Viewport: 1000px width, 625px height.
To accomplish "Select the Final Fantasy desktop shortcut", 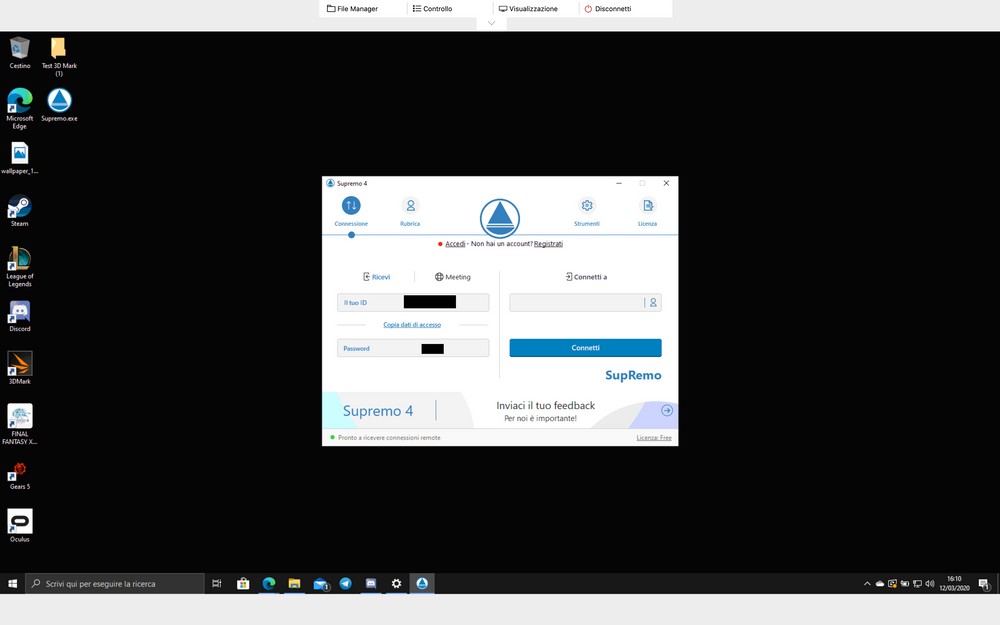I will (x=20, y=424).
